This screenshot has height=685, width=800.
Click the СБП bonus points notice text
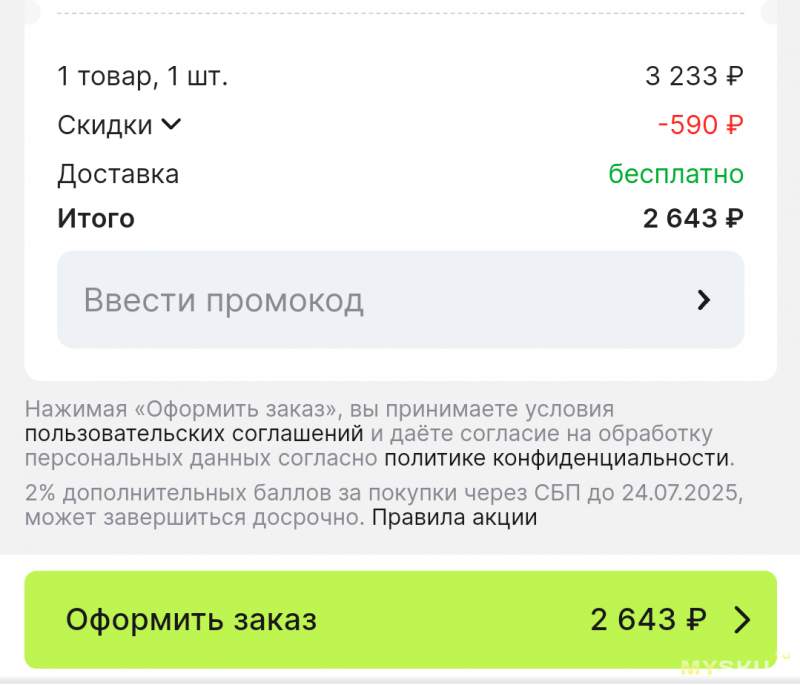pyautogui.click(x=384, y=505)
